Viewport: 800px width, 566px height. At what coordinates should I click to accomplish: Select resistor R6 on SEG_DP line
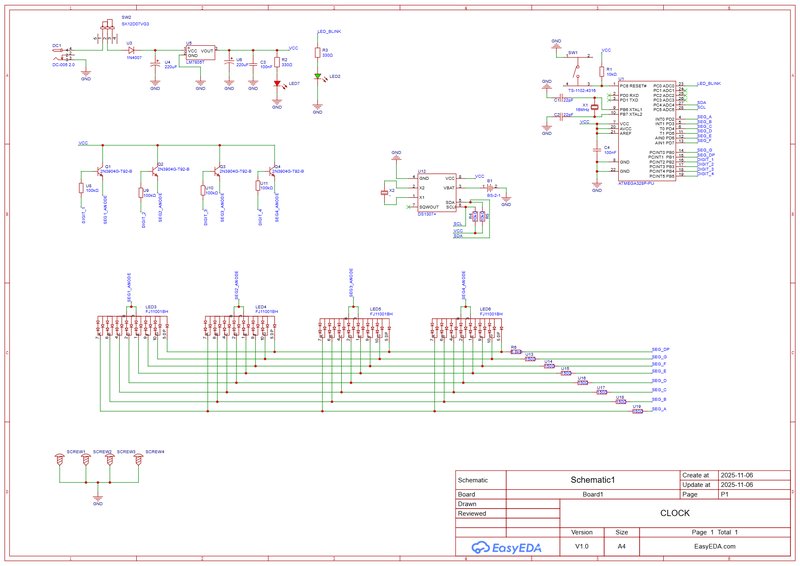click(x=516, y=352)
